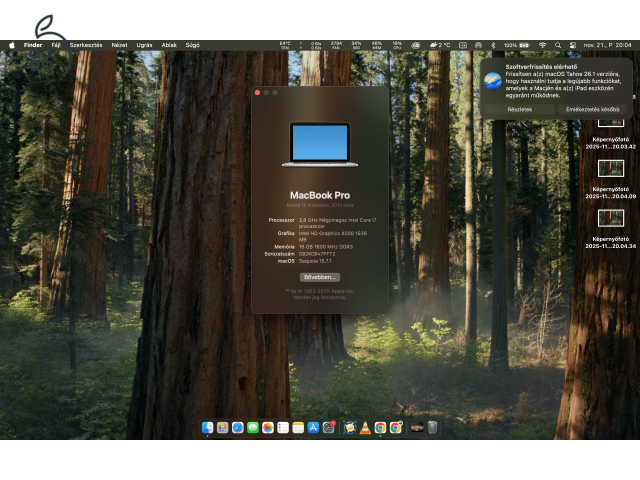Click the battery 100% indicator
The image size is (640, 480).
pos(516,45)
